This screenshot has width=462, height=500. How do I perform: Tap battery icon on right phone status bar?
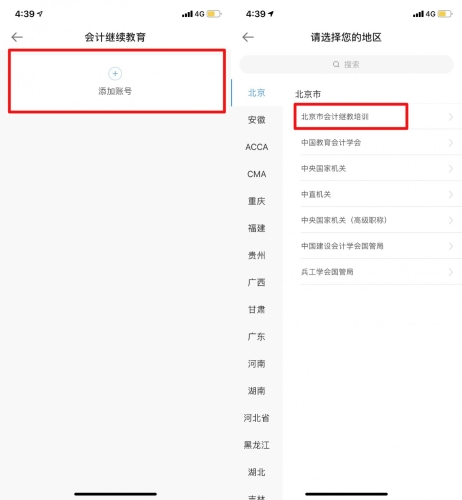pyautogui.click(x=445, y=14)
